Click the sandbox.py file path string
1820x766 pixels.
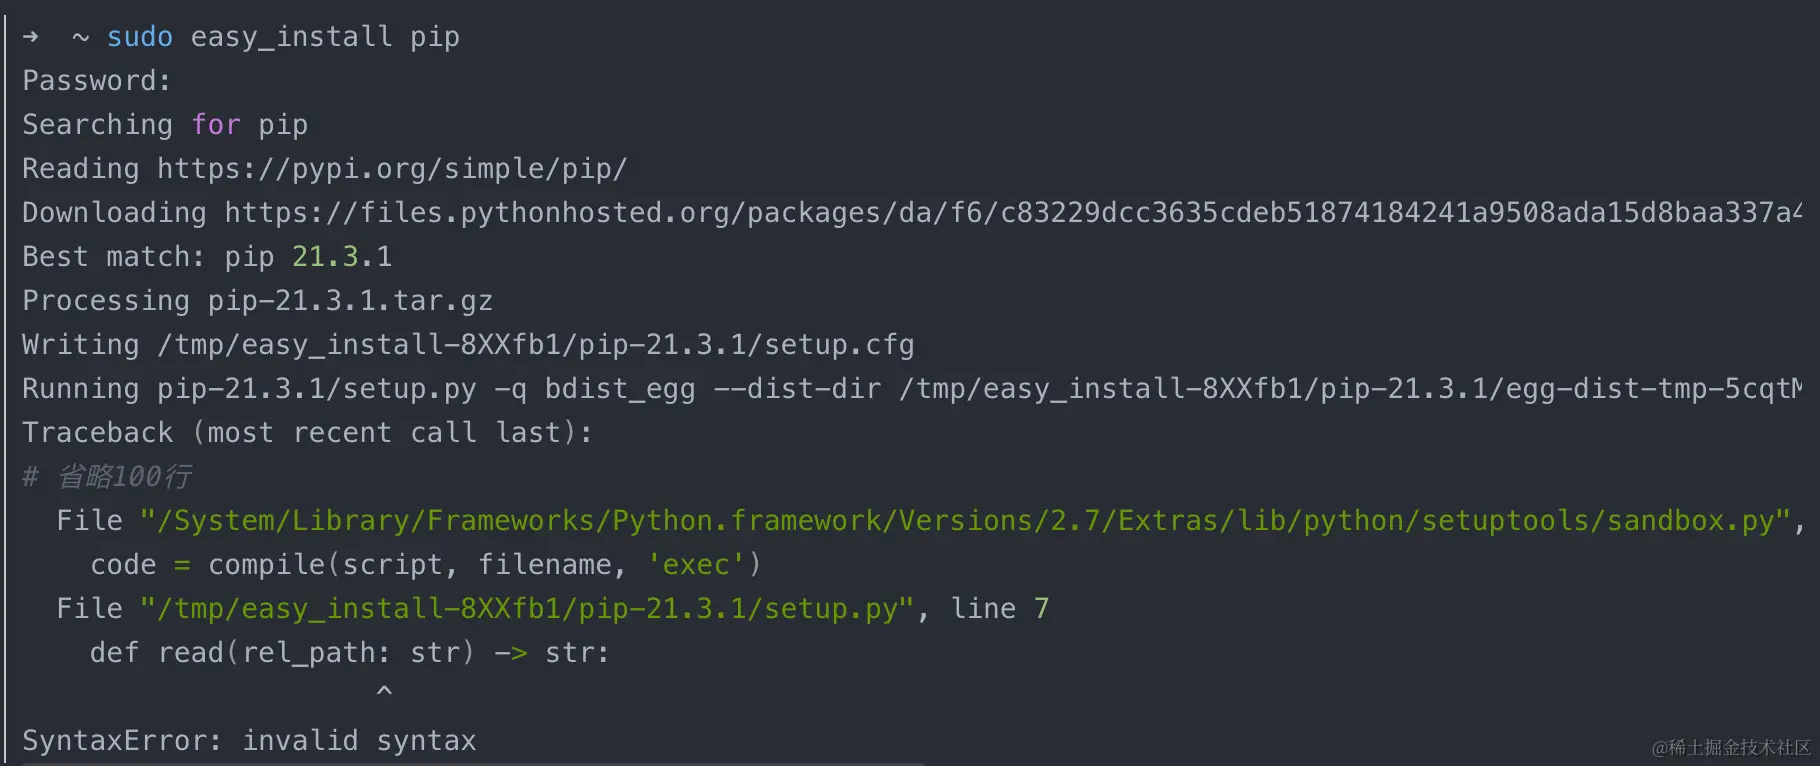pos(965,521)
